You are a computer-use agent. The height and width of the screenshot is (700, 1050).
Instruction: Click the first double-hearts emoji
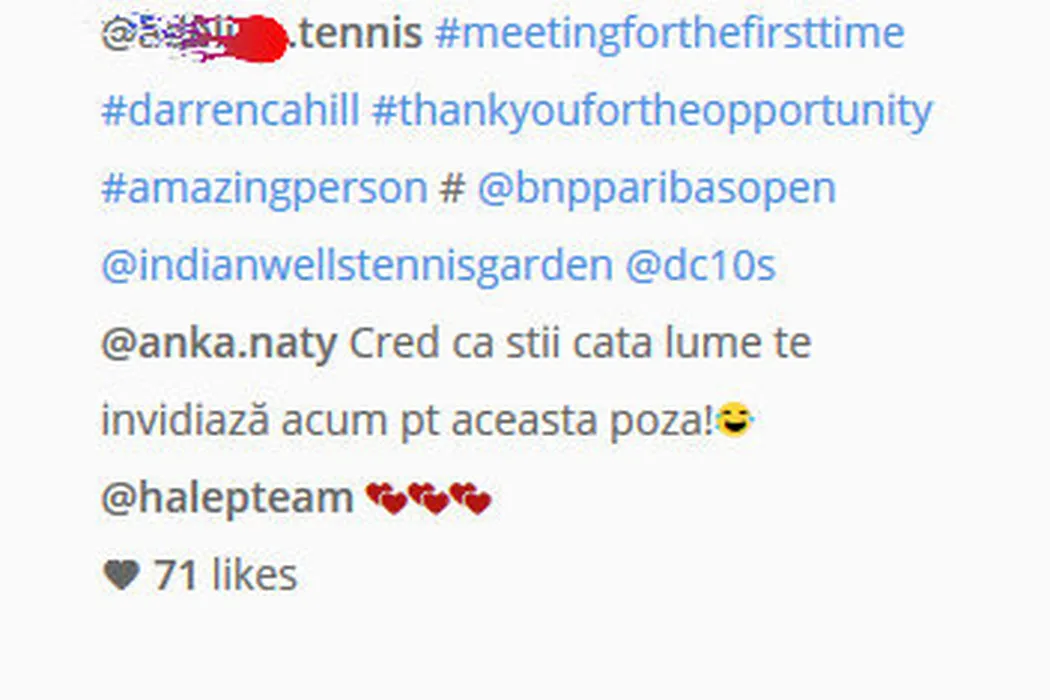point(386,498)
